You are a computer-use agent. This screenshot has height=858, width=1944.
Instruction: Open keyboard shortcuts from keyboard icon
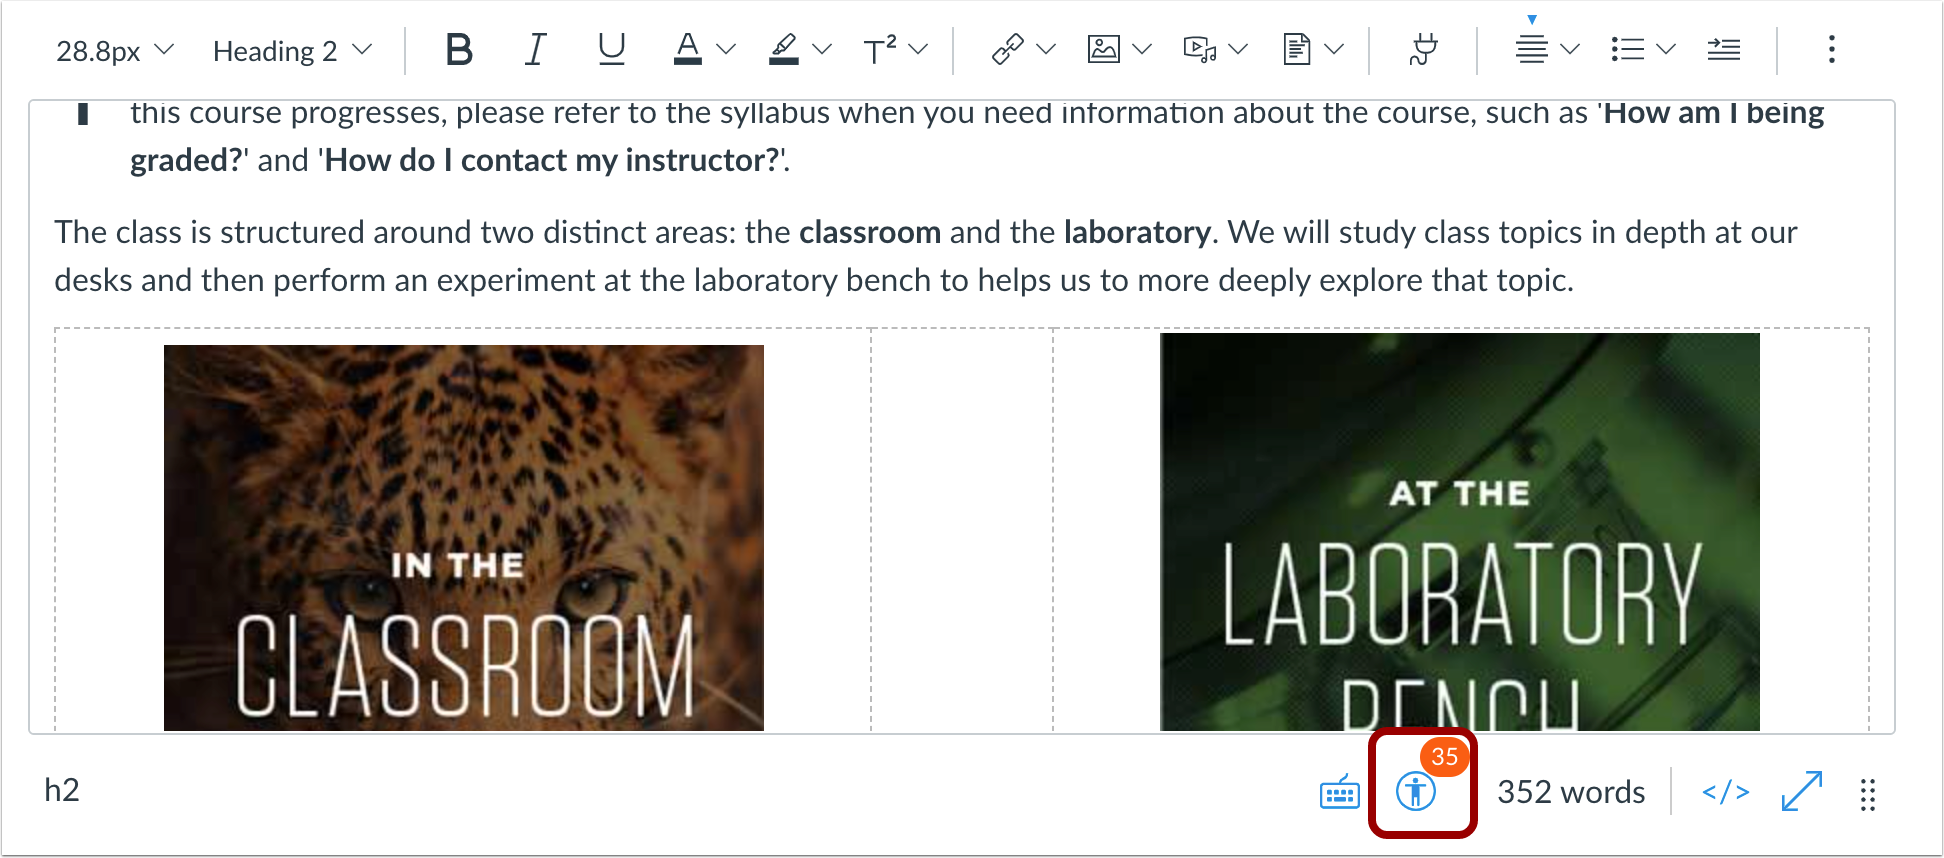click(x=1340, y=792)
